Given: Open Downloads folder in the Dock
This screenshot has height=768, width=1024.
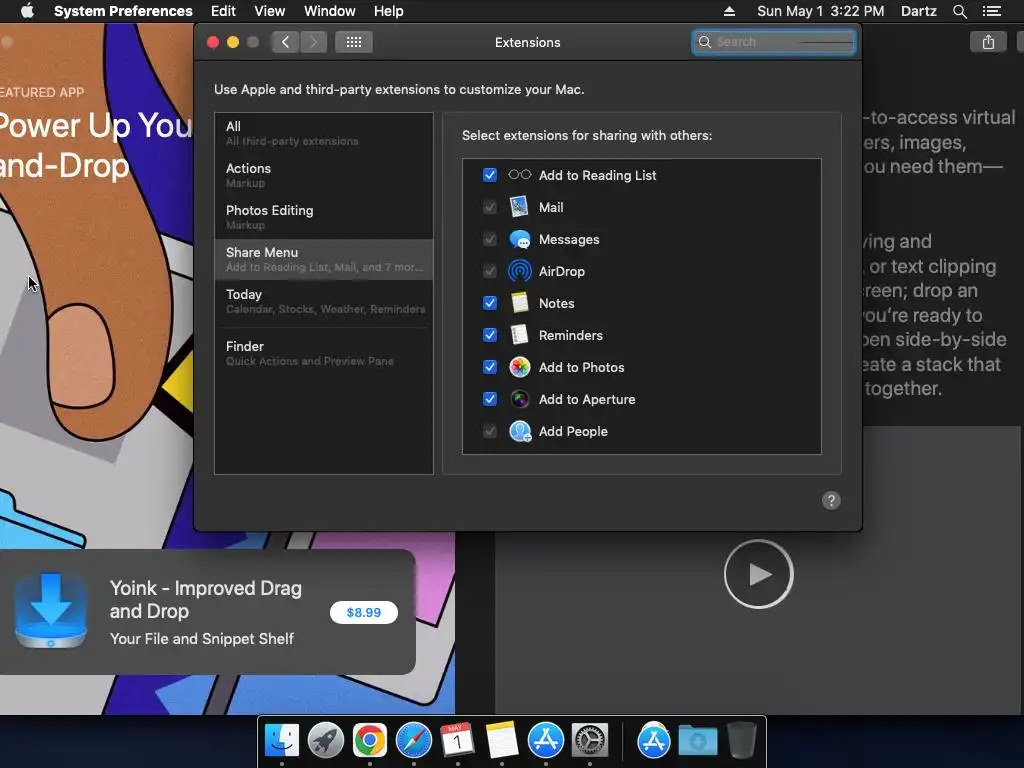Looking at the screenshot, I should coord(697,741).
